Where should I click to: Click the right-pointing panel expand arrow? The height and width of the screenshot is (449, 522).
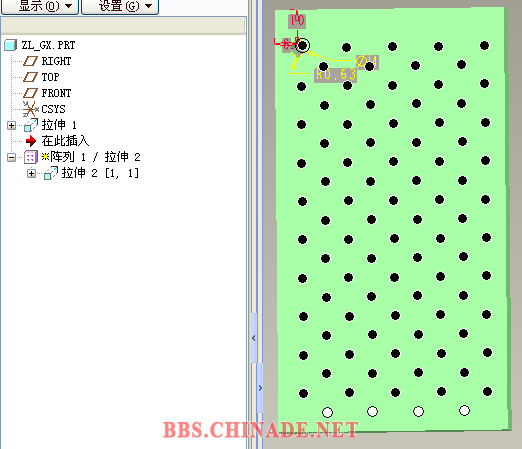[x=260, y=388]
